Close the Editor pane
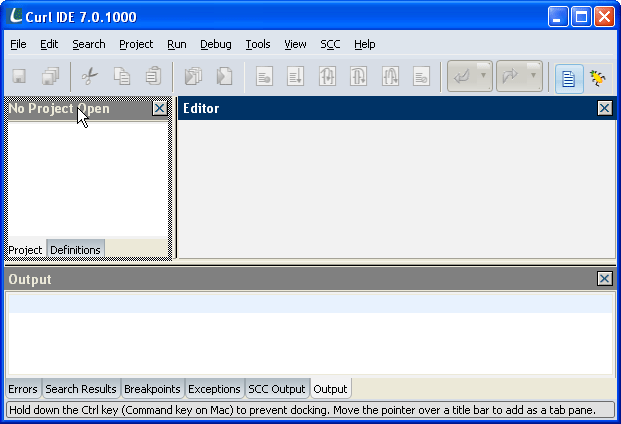This screenshot has width=621, height=424. pos(604,108)
